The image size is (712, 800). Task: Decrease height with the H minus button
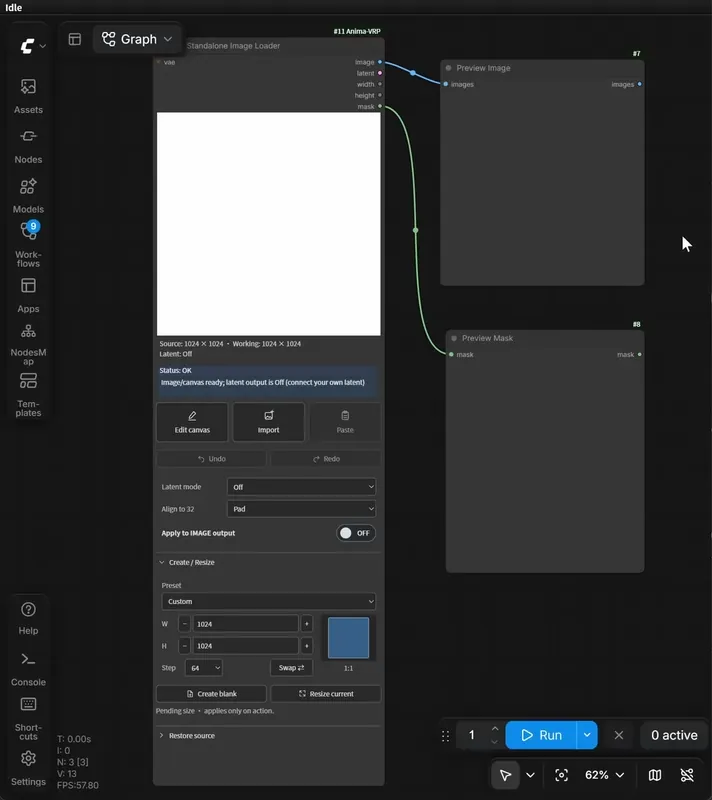(x=185, y=646)
